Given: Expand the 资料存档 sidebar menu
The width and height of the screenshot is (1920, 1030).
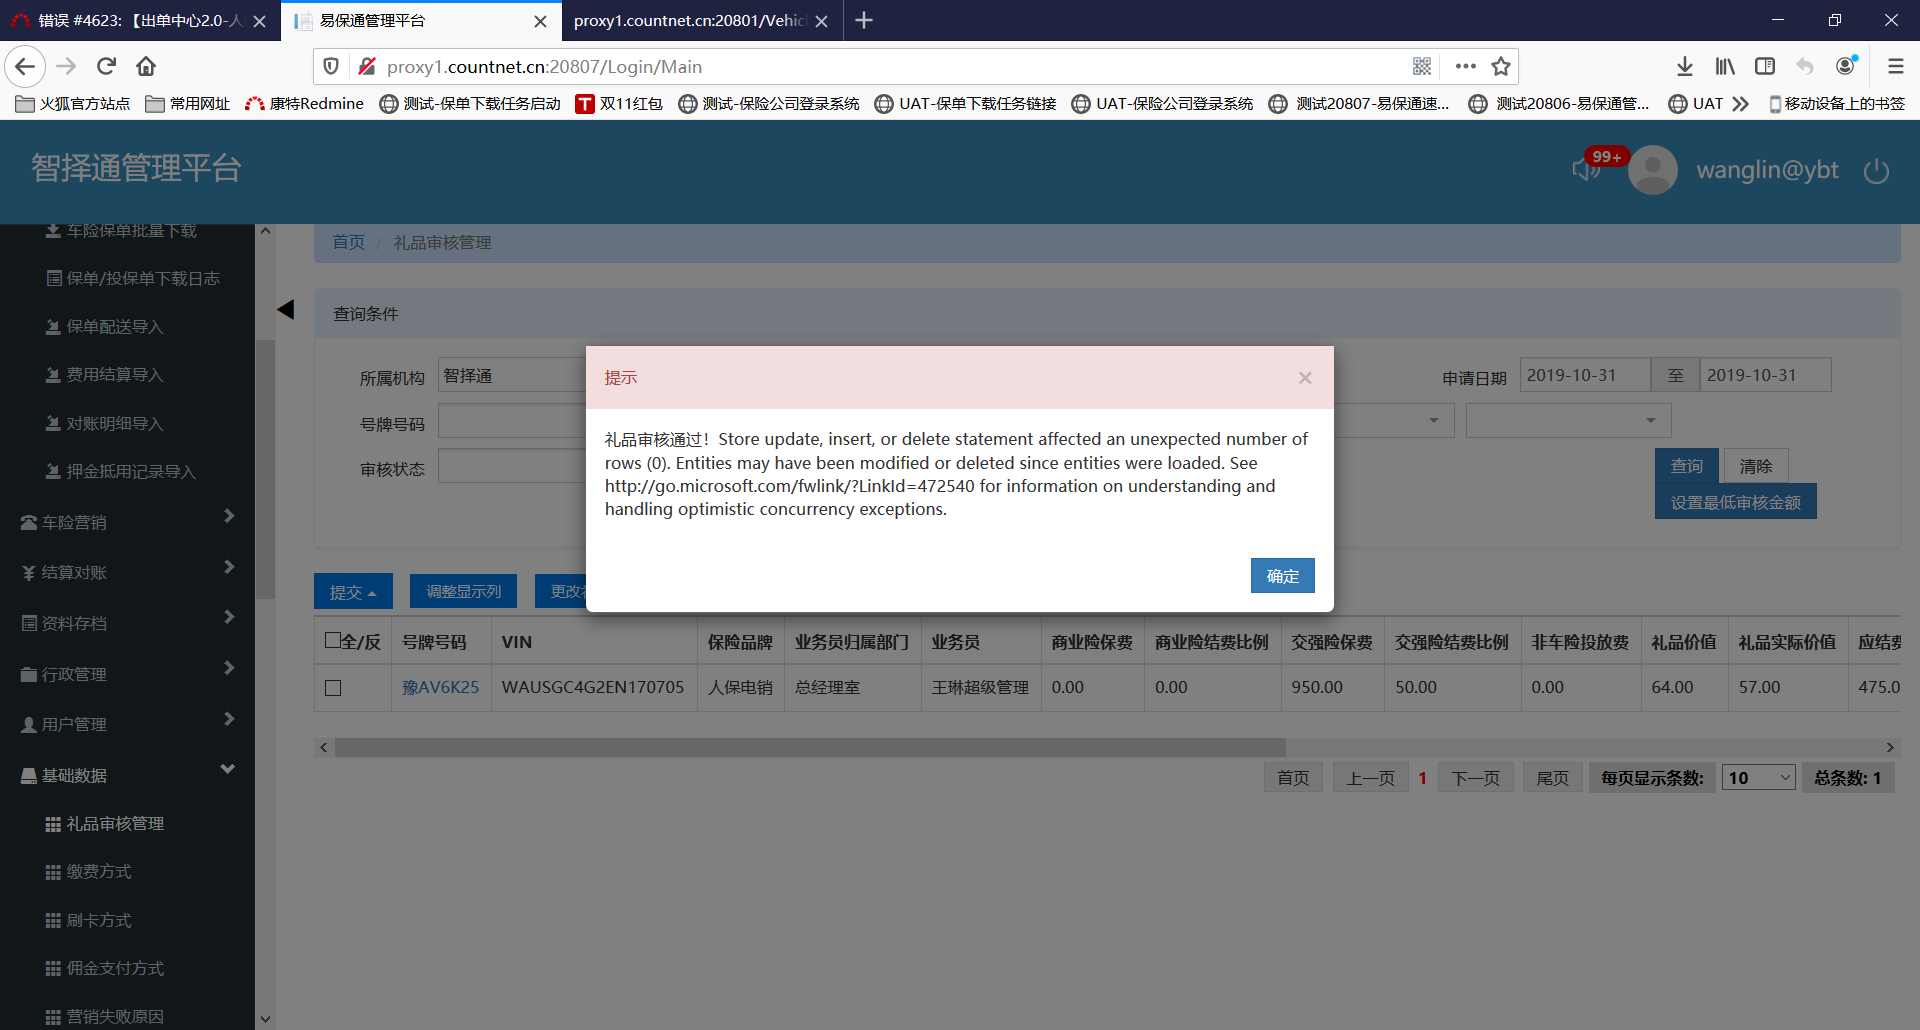Looking at the screenshot, I should click(128, 623).
